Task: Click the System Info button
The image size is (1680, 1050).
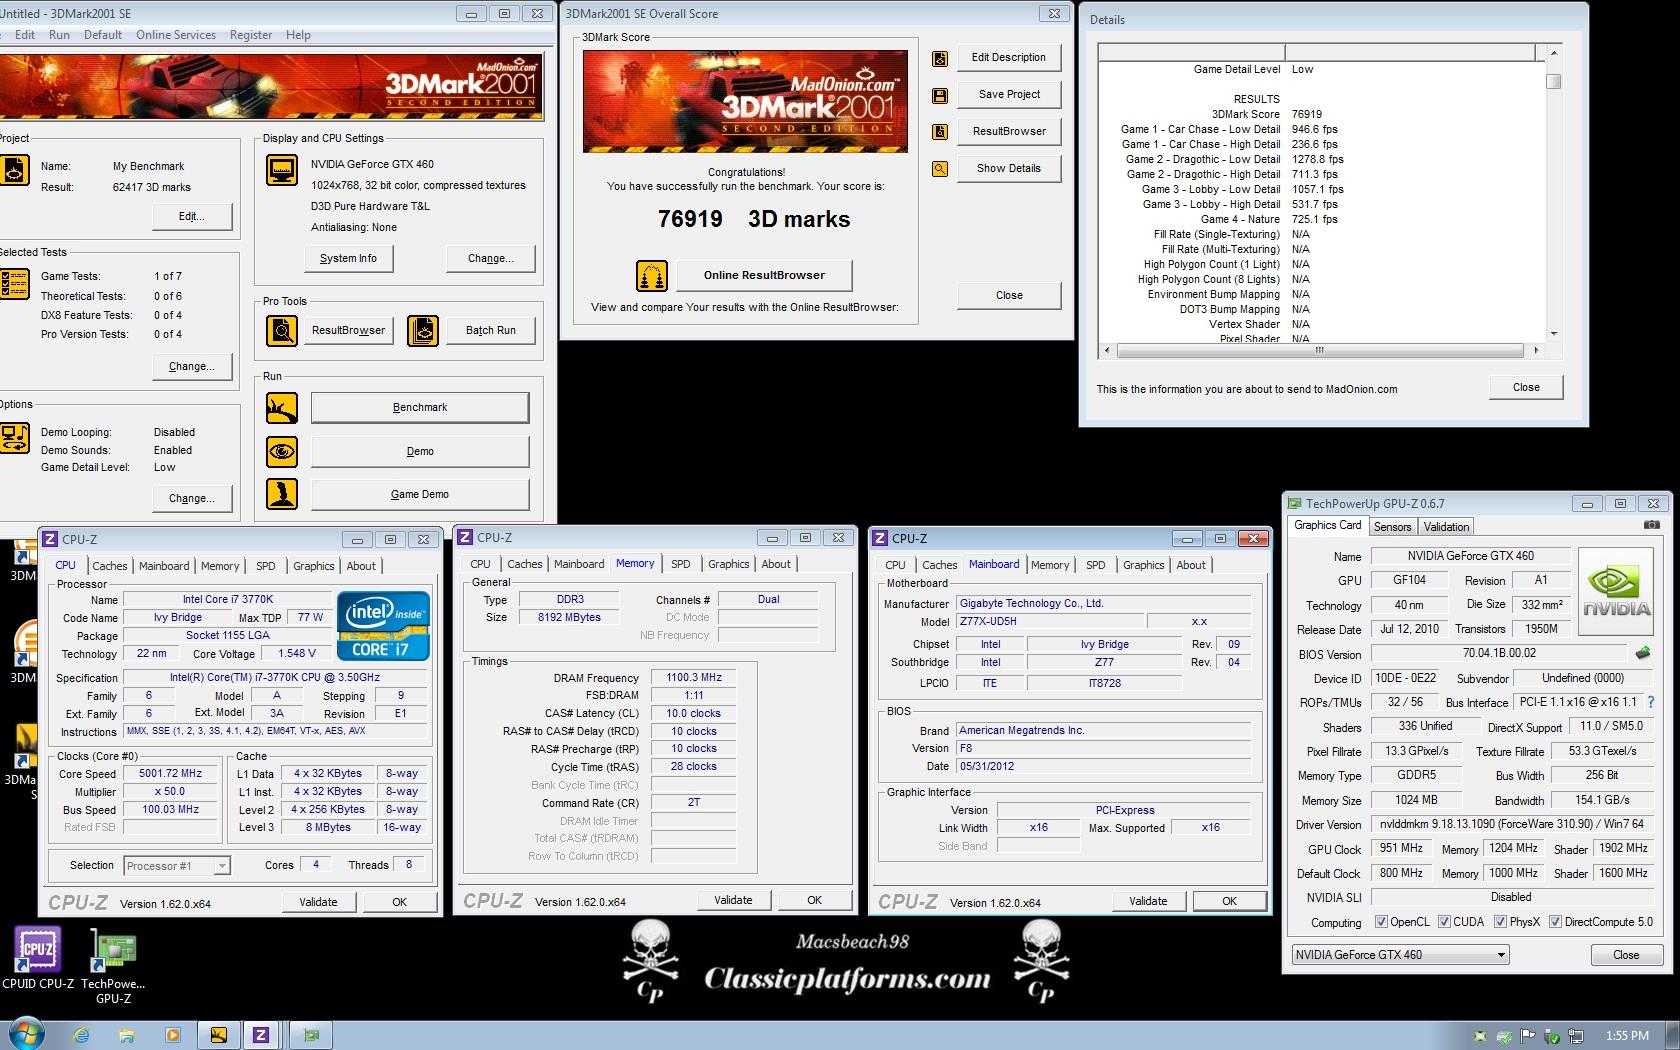Action: 348,259
